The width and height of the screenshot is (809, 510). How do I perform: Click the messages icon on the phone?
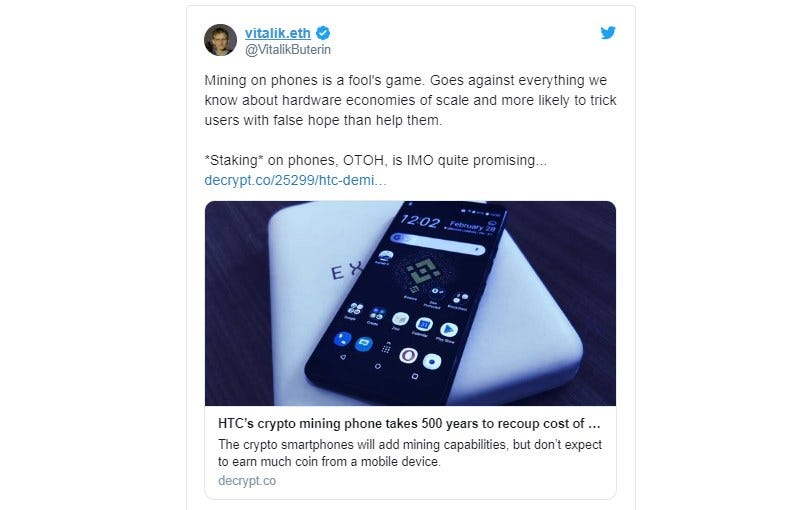click(364, 343)
